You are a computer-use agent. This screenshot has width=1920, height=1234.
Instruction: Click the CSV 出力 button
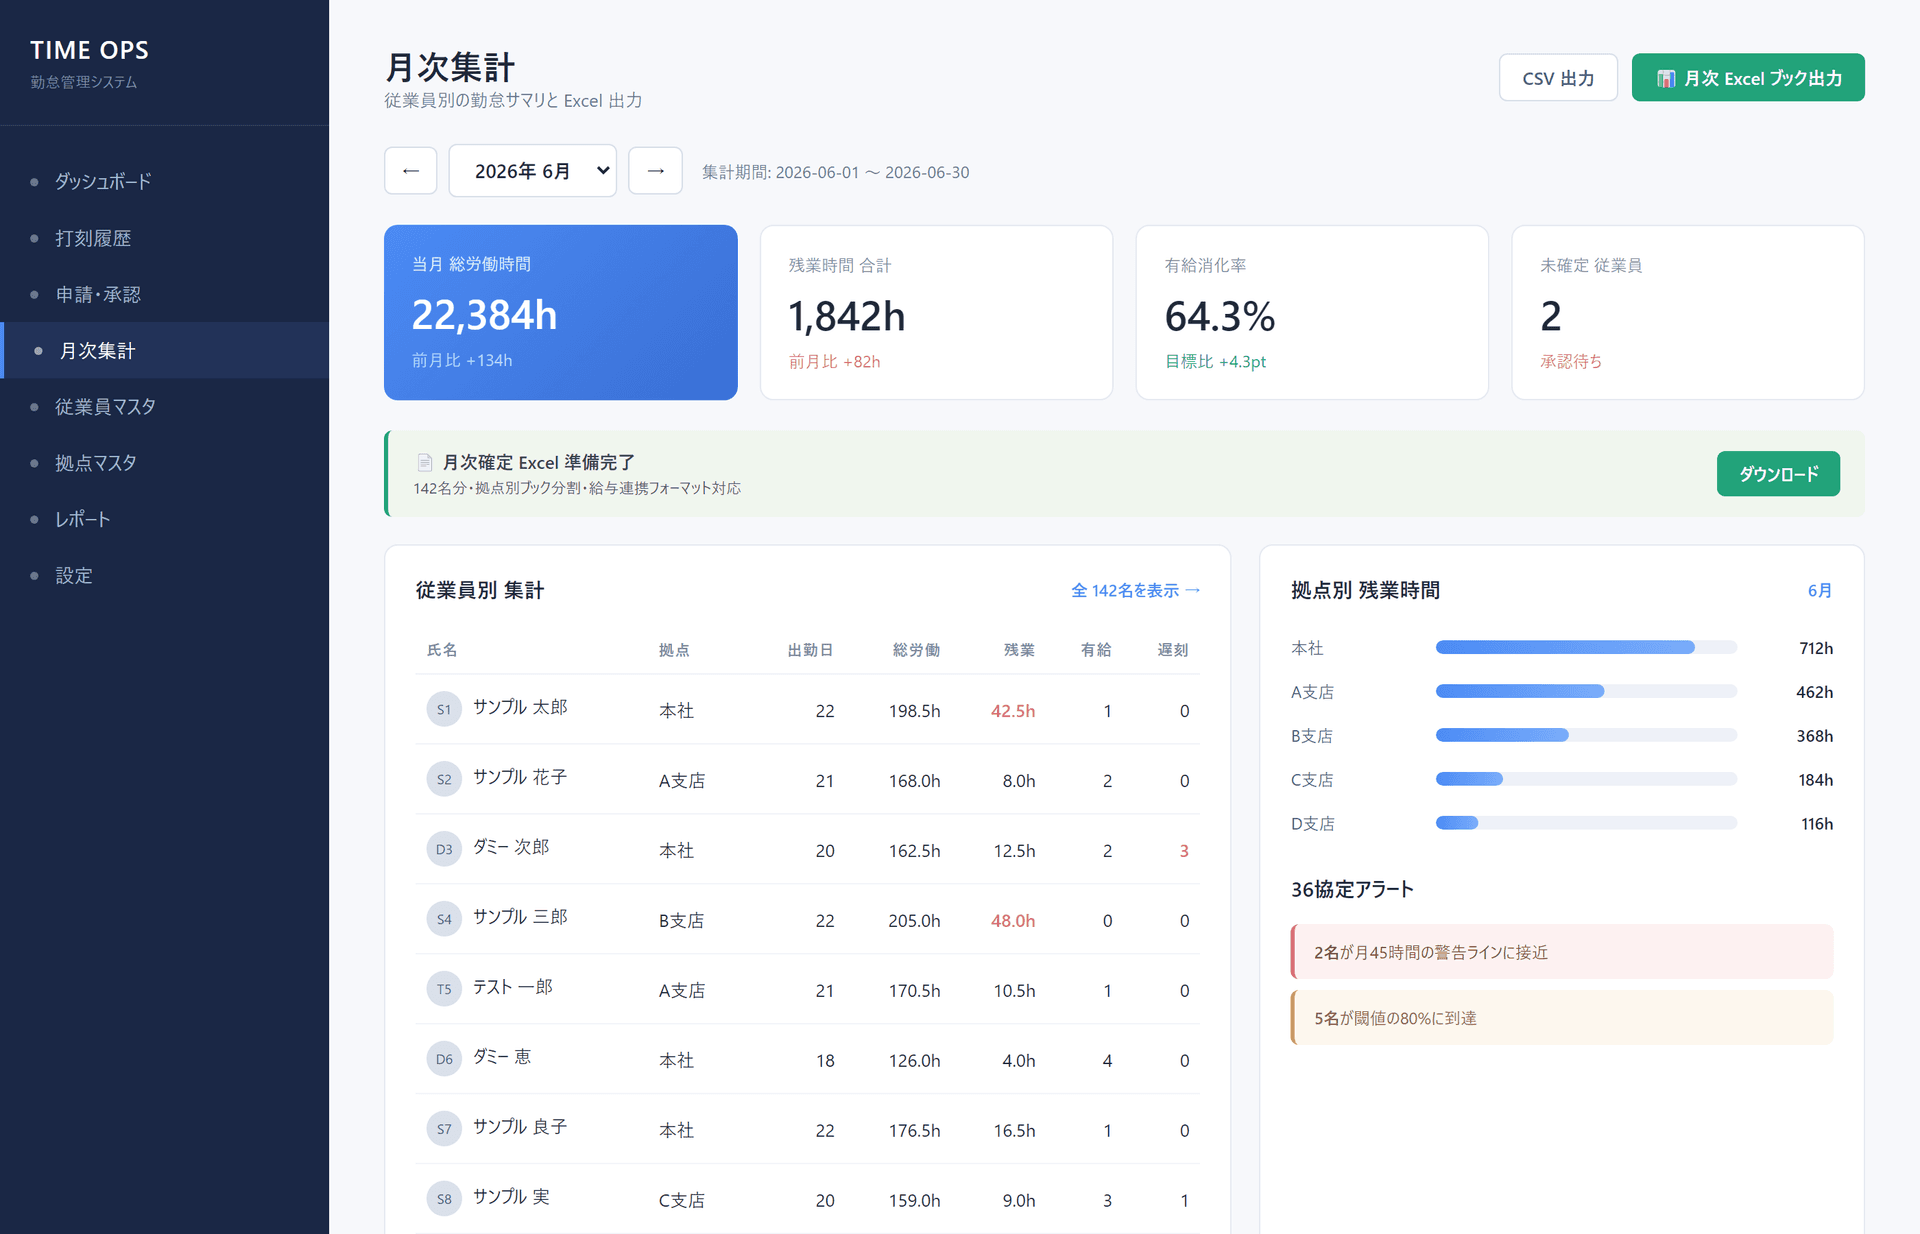tap(1558, 78)
